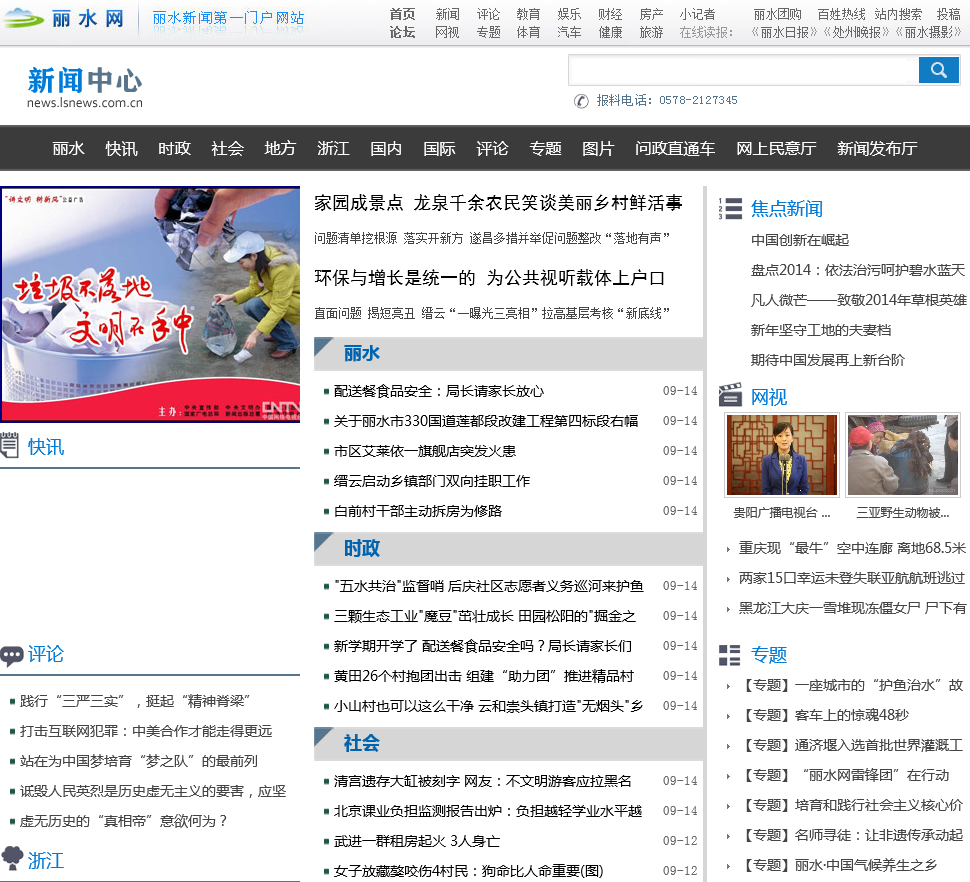This screenshot has width=970, height=882.
Task: Open 武进一群租房起火 3人身亡 article
Action: (417, 841)
